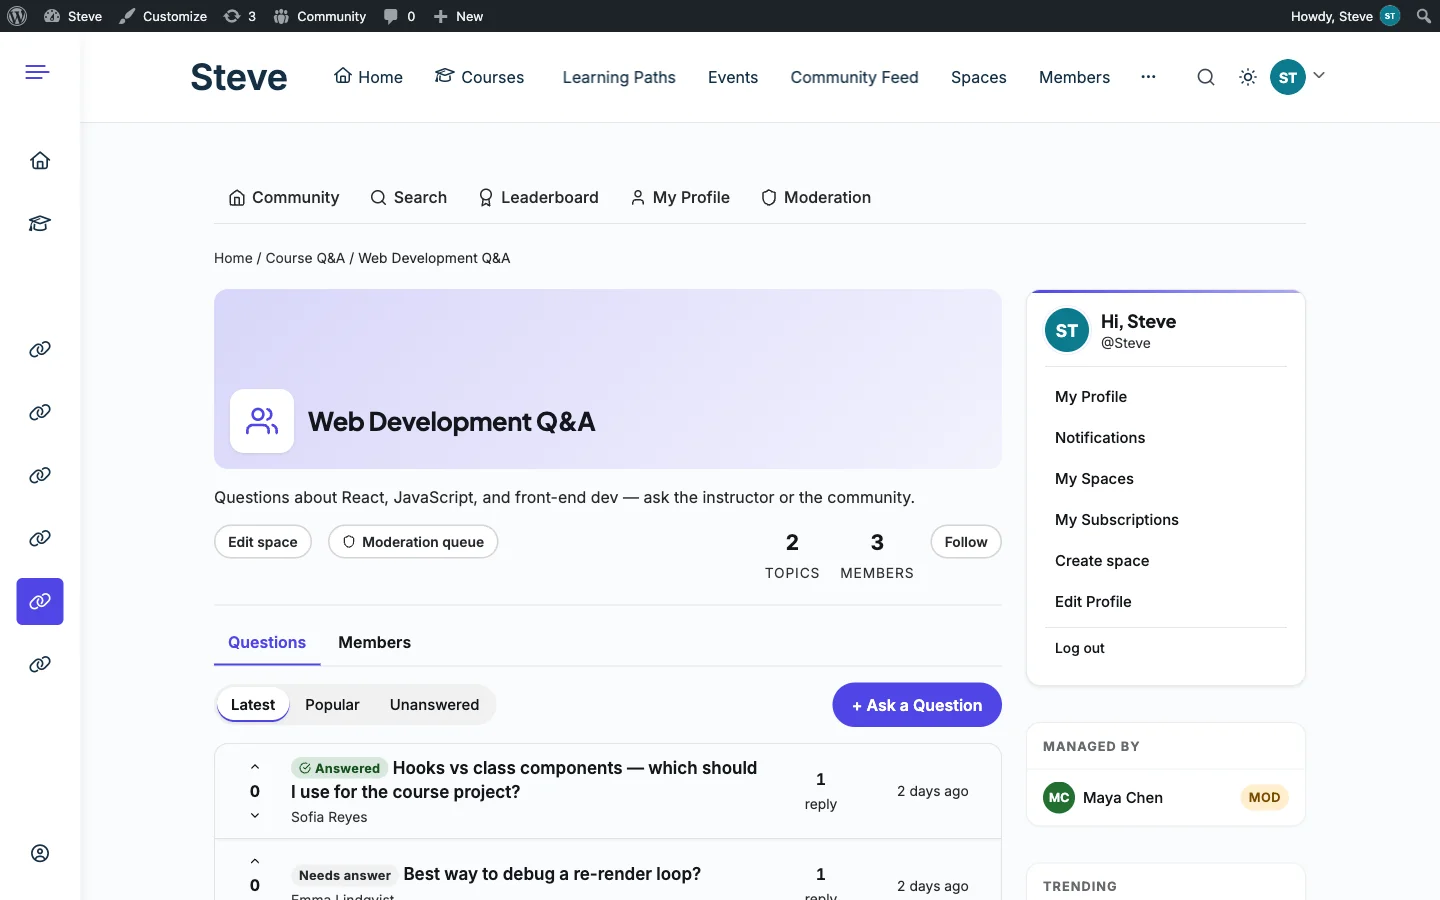Screen dimensions: 1440x900
Task: Open the Moderation queue button
Action: (413, 542)
